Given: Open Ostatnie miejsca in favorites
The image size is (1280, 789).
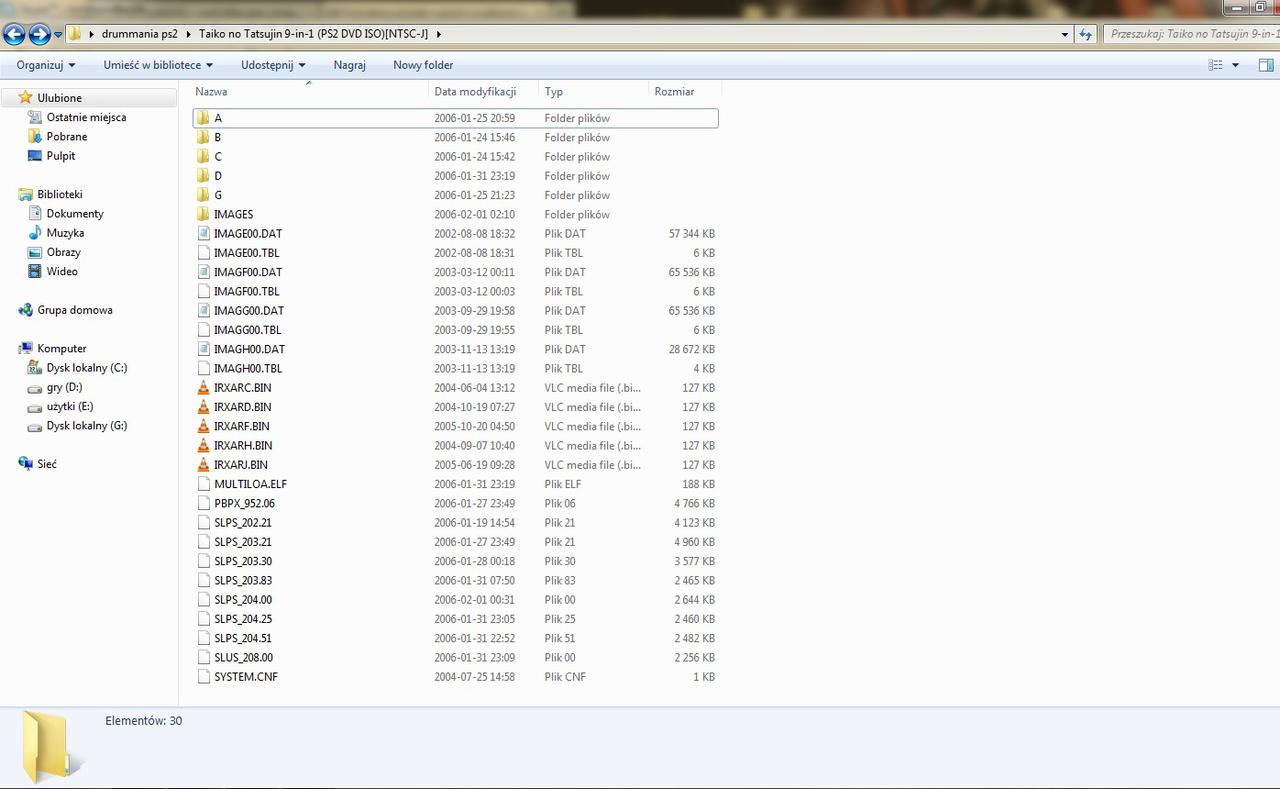Looking at the screenshot, I should [86, 117].
